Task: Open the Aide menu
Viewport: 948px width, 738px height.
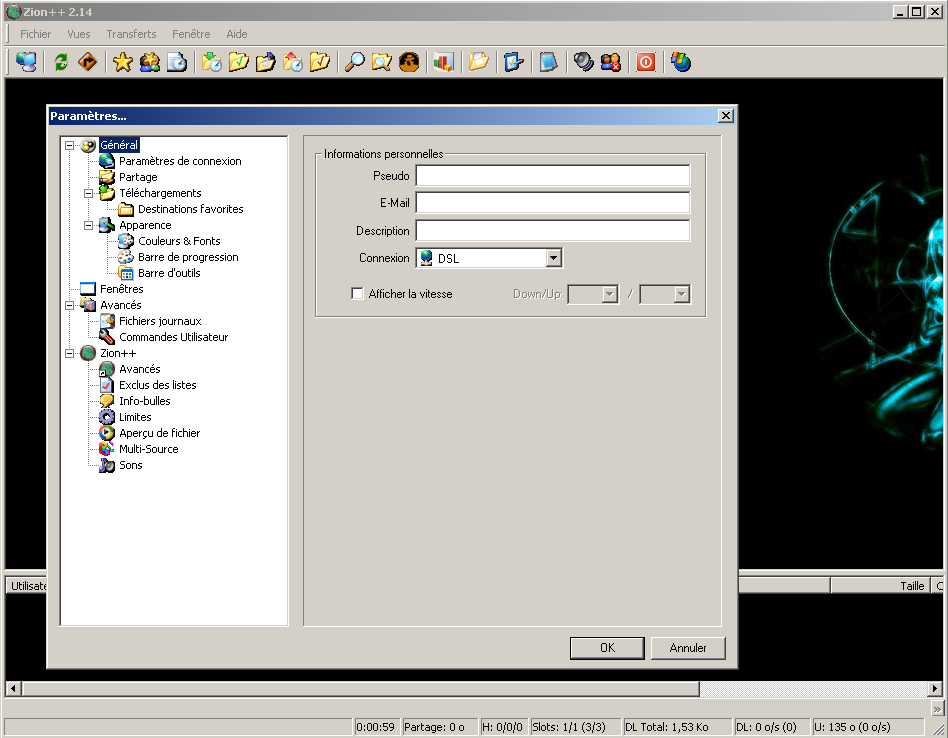Action: [236, 34]
